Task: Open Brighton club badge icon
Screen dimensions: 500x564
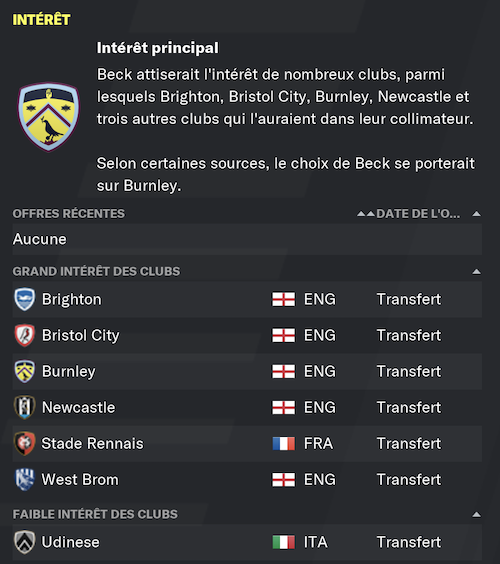Action: point(24,299)
